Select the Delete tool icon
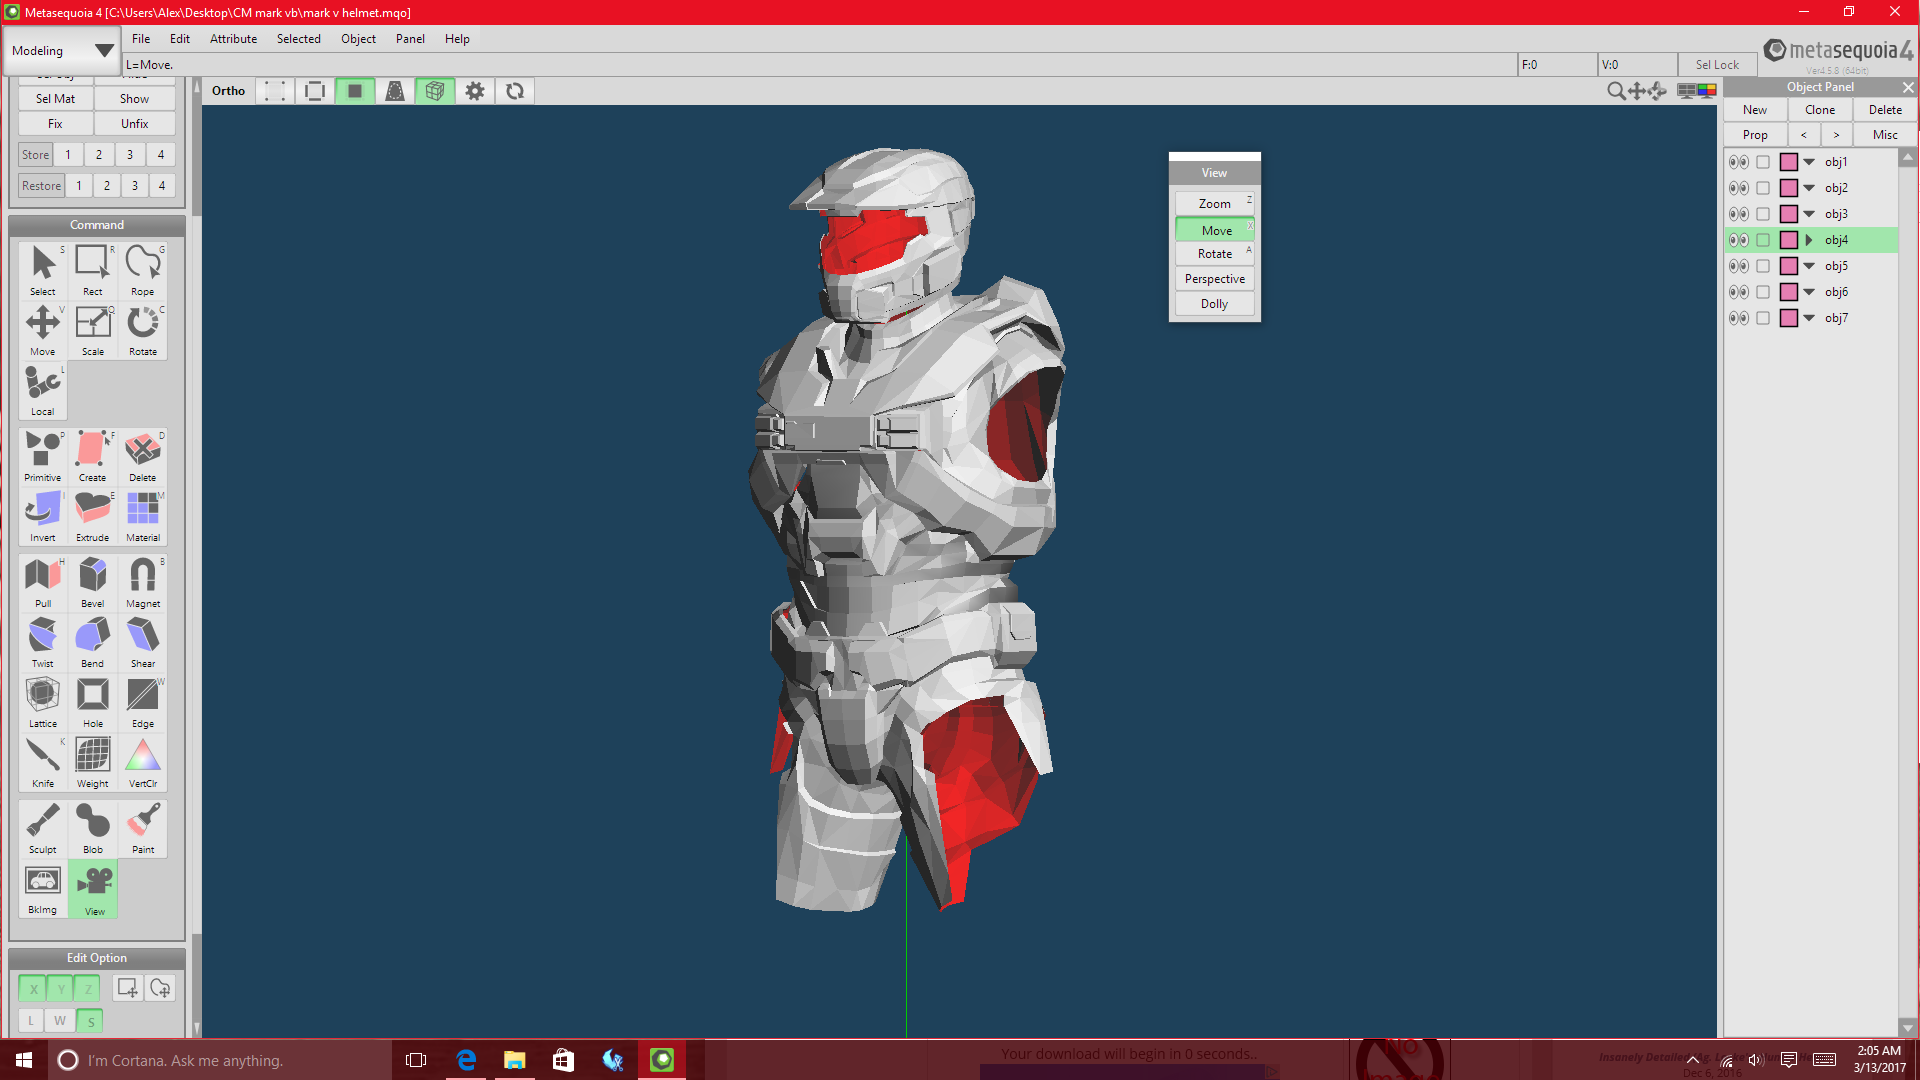1920x1080 pixels. tap(143, 456)
